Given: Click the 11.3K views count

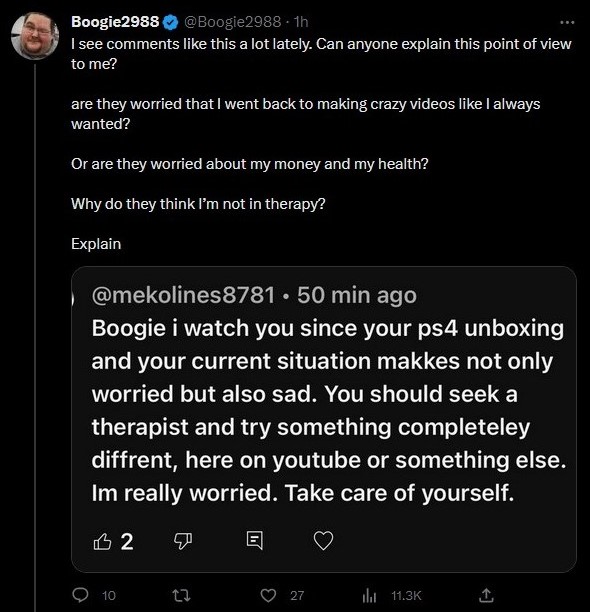Looking at the screenshot, I should [x=406, y=595].
